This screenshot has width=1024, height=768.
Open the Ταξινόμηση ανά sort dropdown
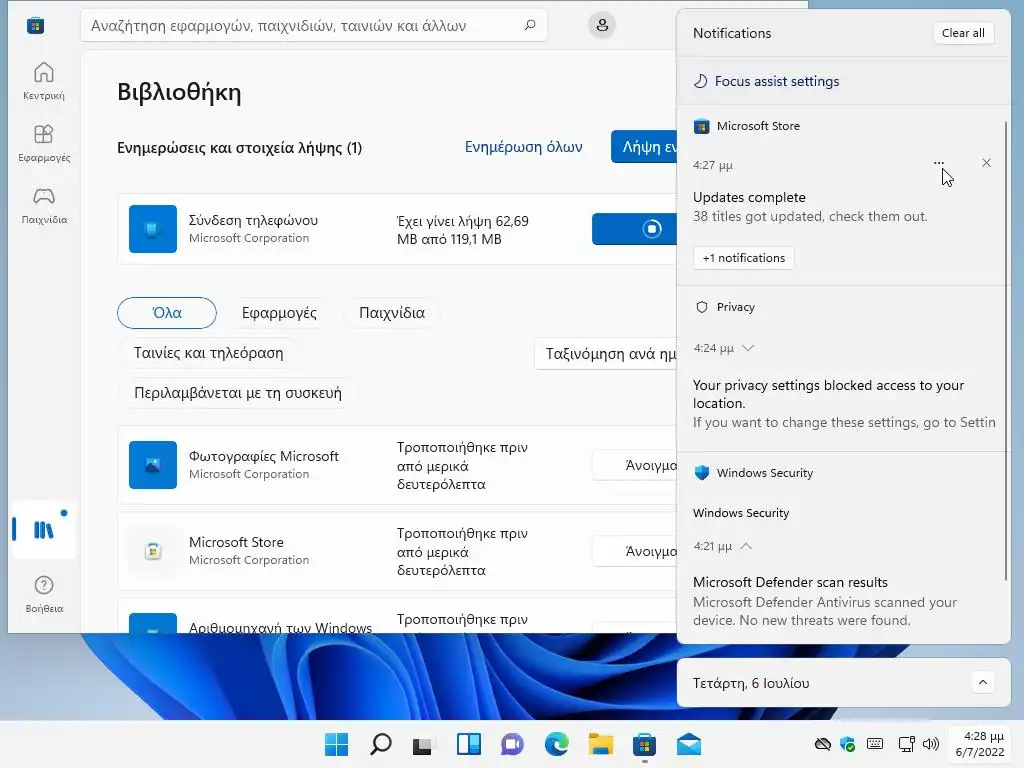click(x=606, y=354)
